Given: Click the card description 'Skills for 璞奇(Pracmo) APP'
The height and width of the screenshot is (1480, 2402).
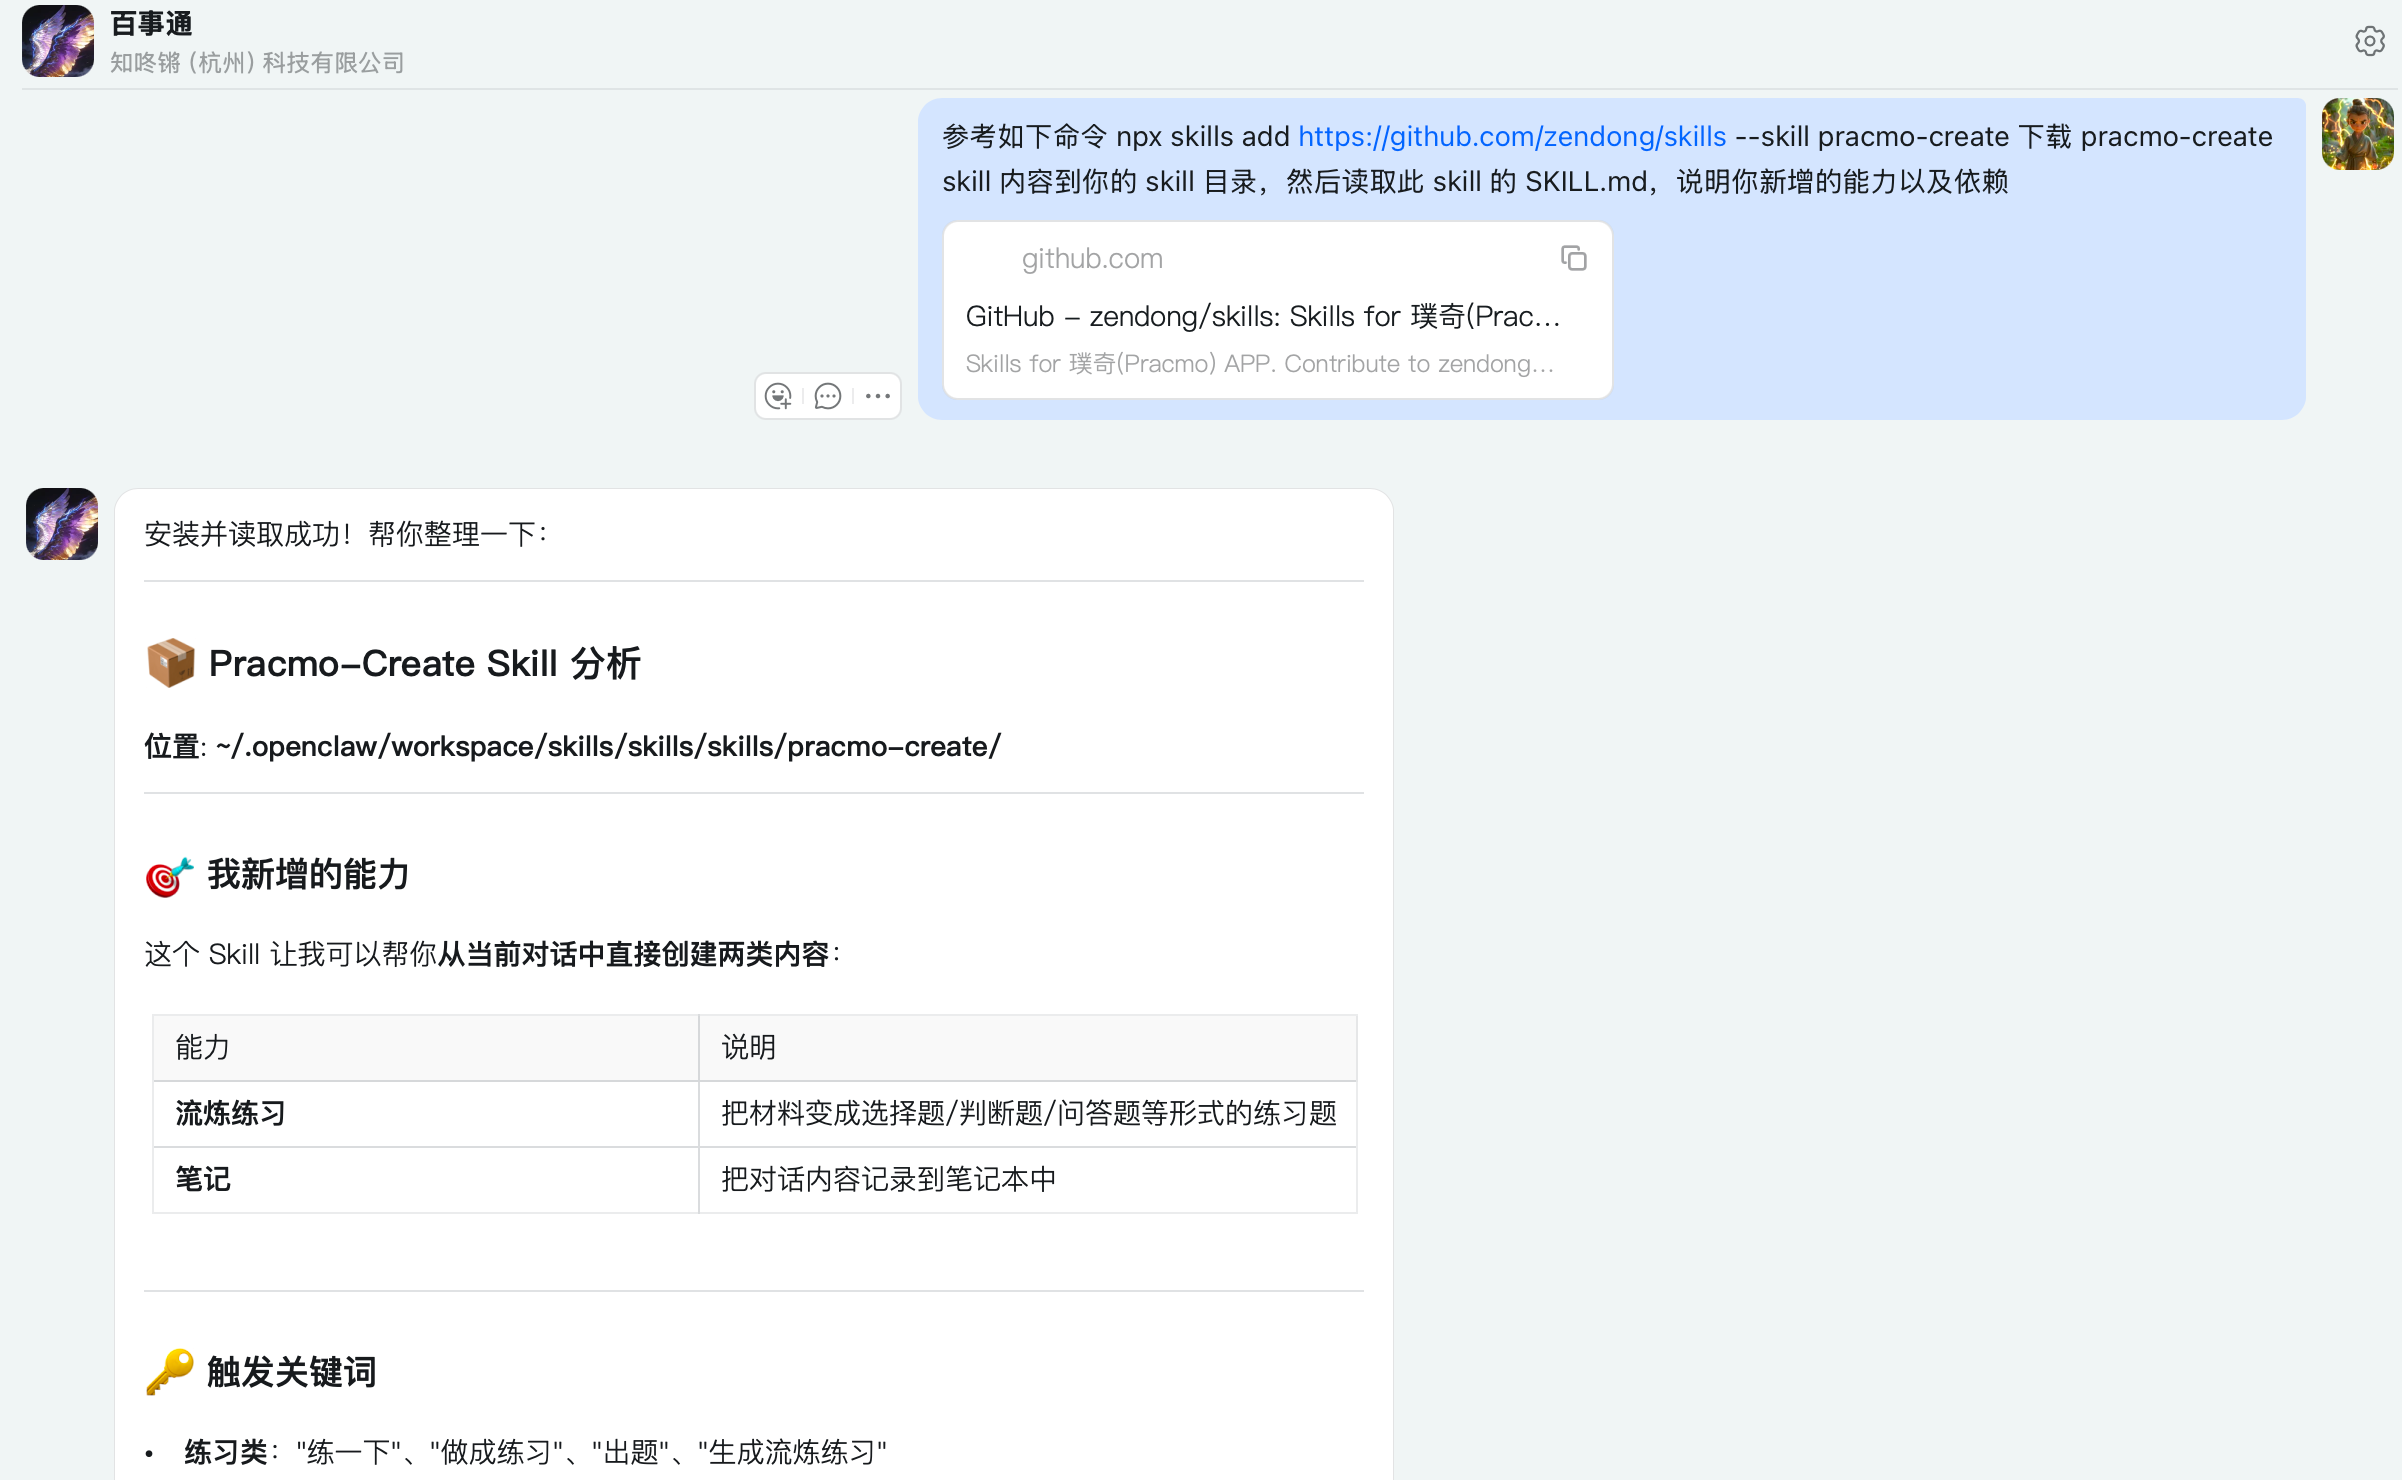Looking at the screenshot, I should pos(1260,364).
